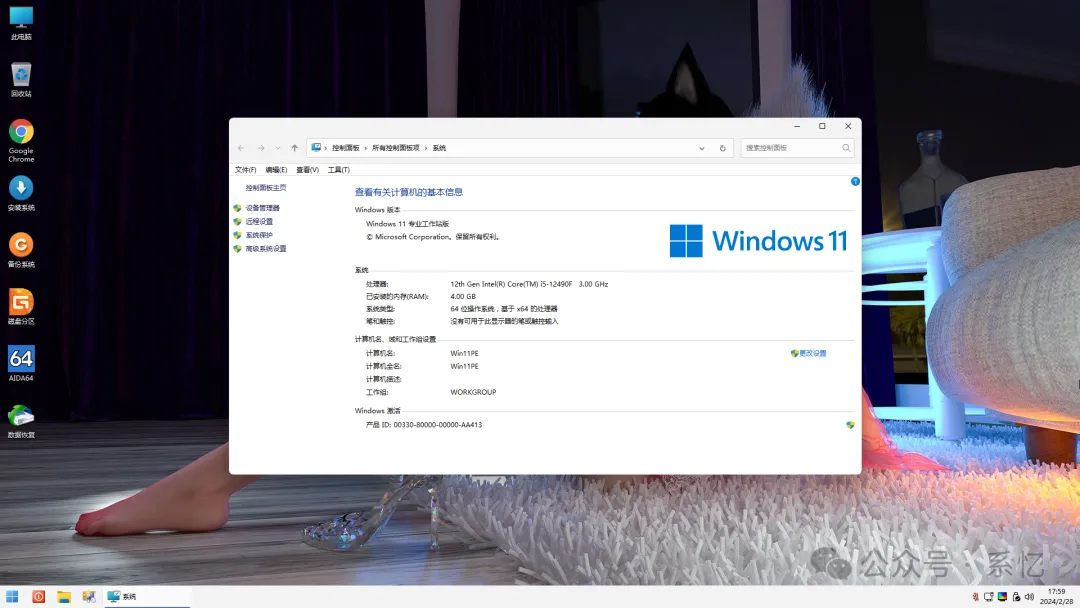Open the colorful display tray icon
The height and width of the screenshot is (608, 1080).
pos(1002,597)
